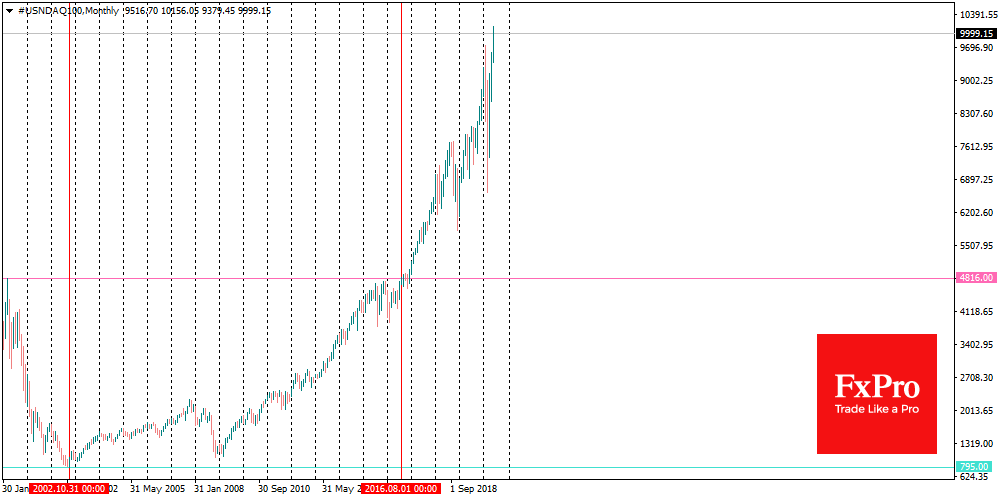Select the cyan 795.00 price level label

975,466
